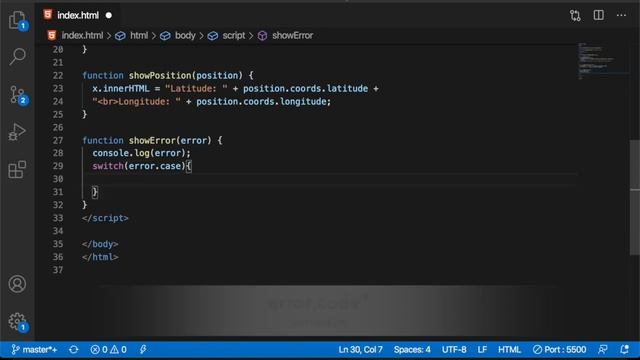The width and height of the screenshot is (640, 360).
Task: Click the Ln 30, Col 7 indicator
Action: pyautogui.click(x=360, y=349)
